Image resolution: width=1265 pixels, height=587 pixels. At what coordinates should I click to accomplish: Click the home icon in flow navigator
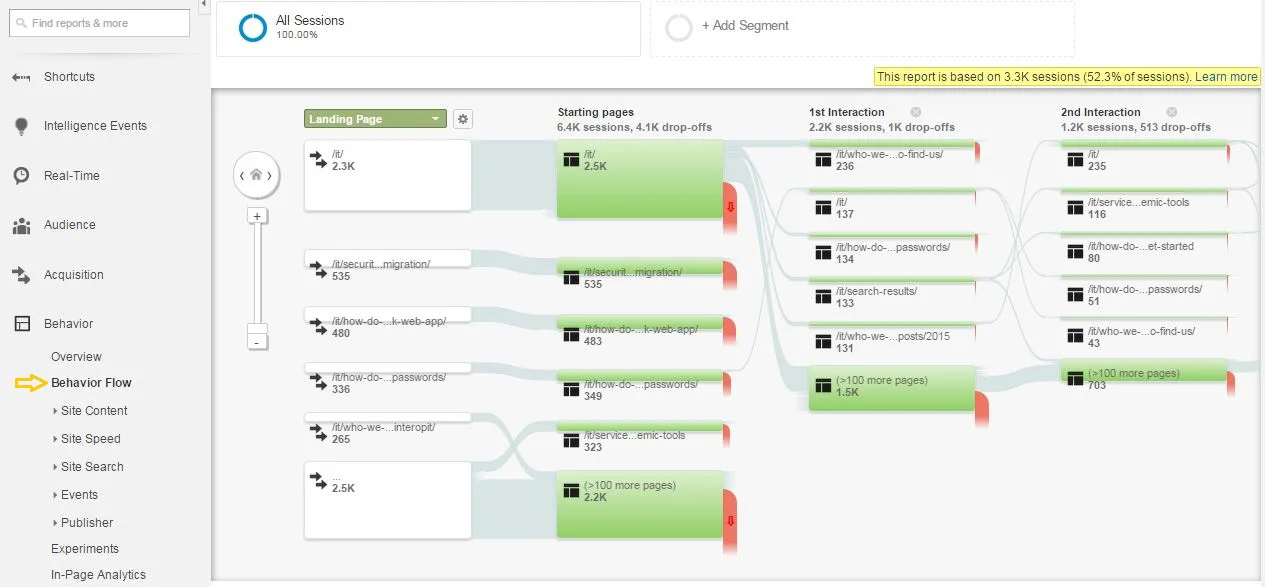pyautogui.click(x=256, y=175)
